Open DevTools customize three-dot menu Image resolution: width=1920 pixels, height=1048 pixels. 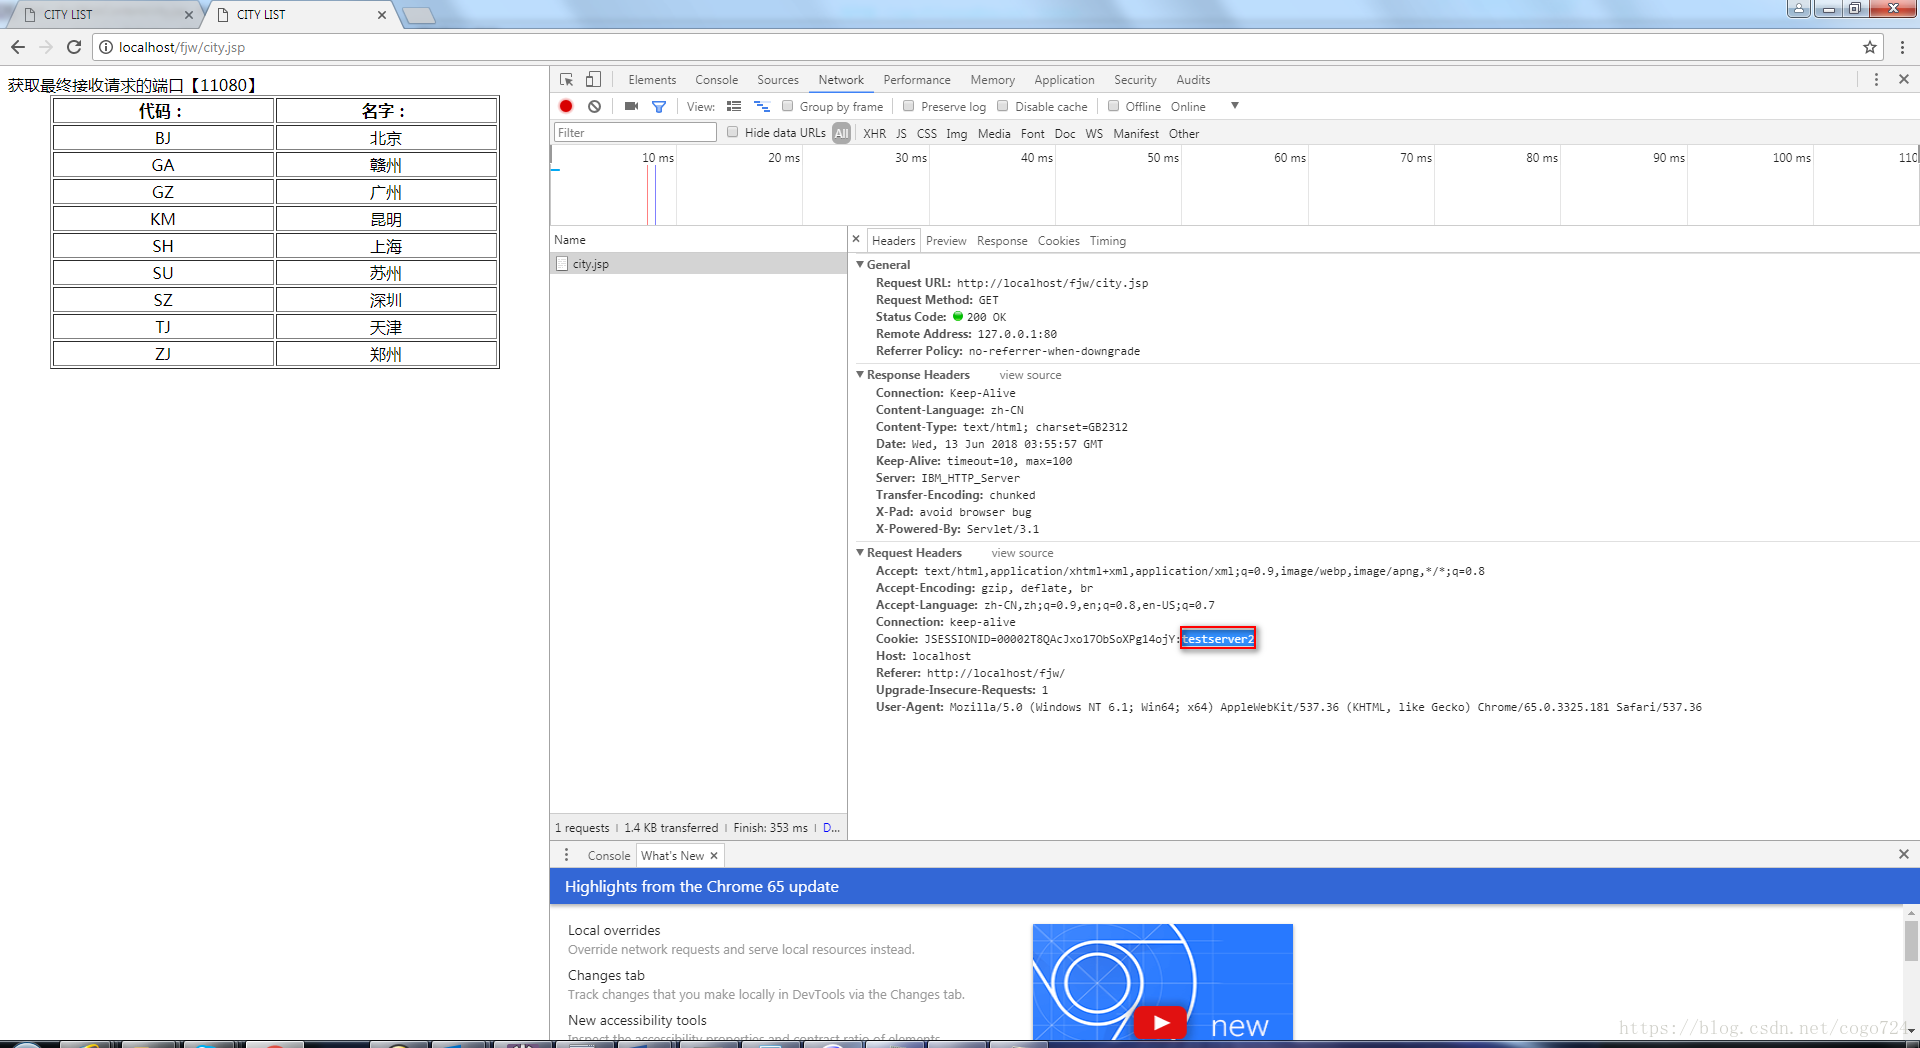coord(1876,79)
